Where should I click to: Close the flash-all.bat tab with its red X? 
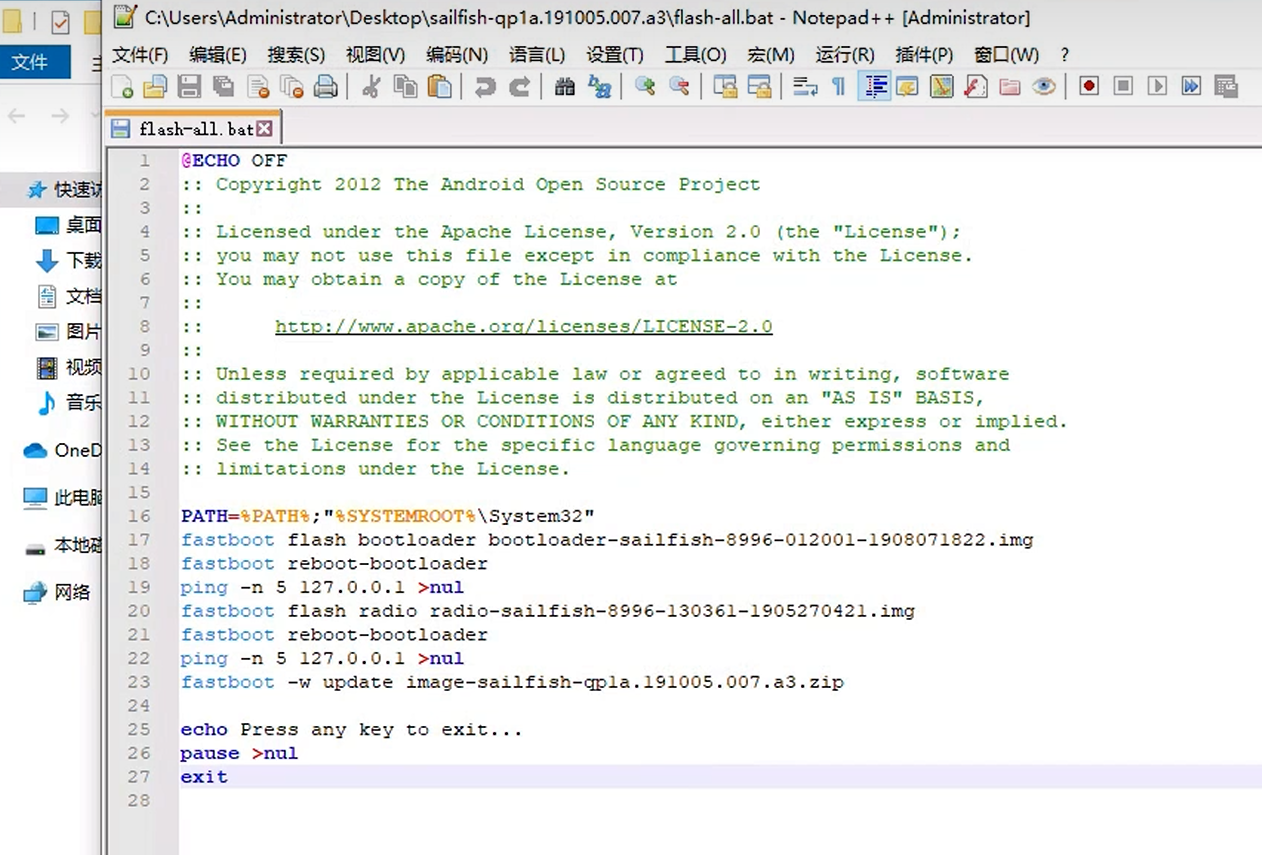click(x=265, y=129)
